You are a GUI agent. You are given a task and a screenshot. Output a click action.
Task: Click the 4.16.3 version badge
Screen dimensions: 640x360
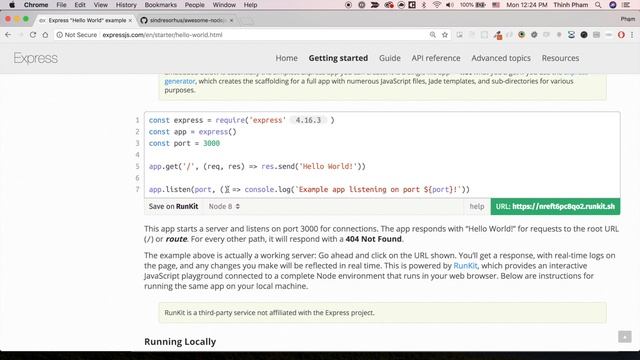[308, 120]
